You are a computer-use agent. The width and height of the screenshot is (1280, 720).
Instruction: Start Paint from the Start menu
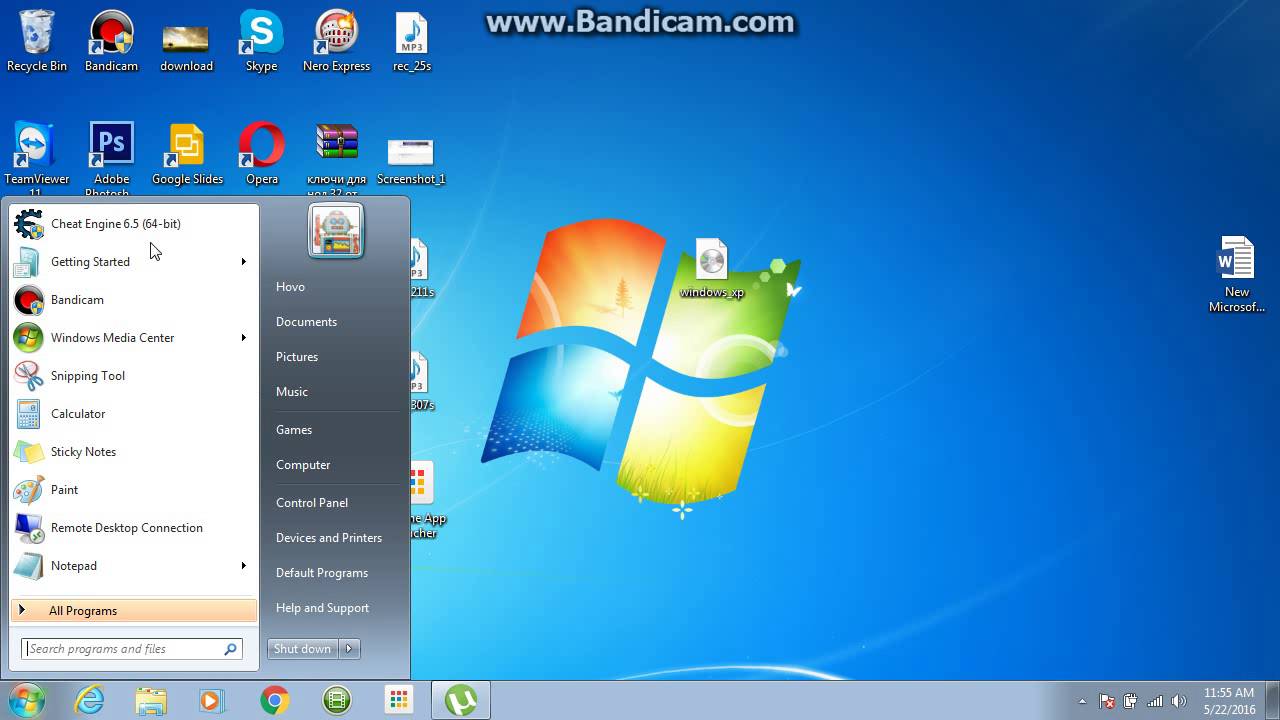pos(133,490)
